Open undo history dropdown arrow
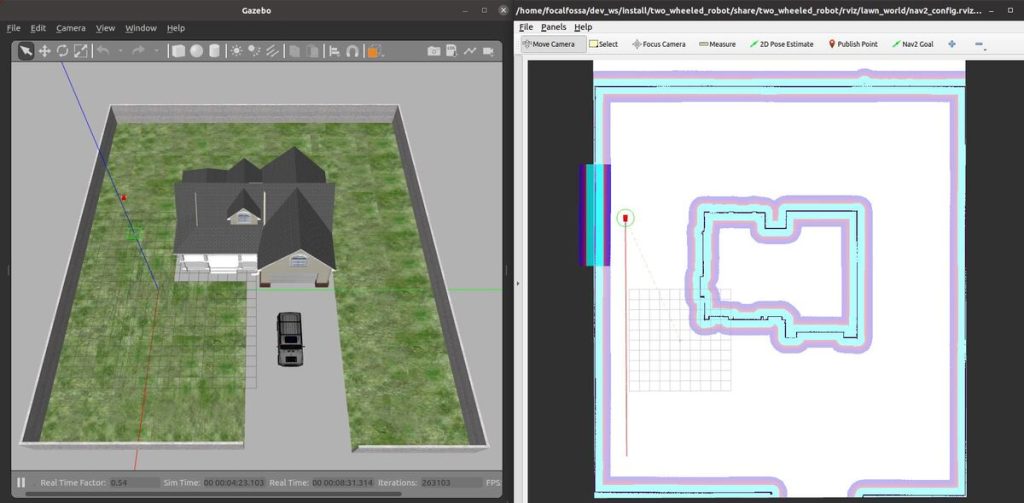 (x=120, y=50)
